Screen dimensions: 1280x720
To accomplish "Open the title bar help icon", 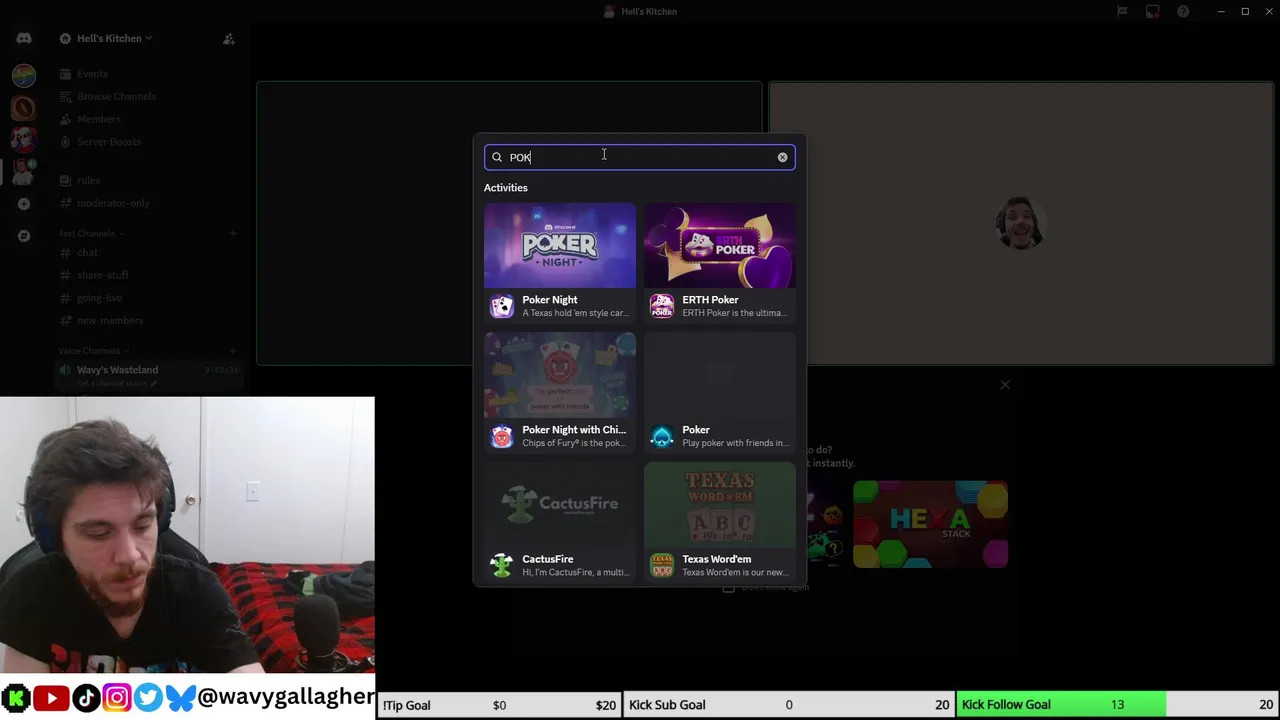I will pyautogui.click(x=1183, y=12).
